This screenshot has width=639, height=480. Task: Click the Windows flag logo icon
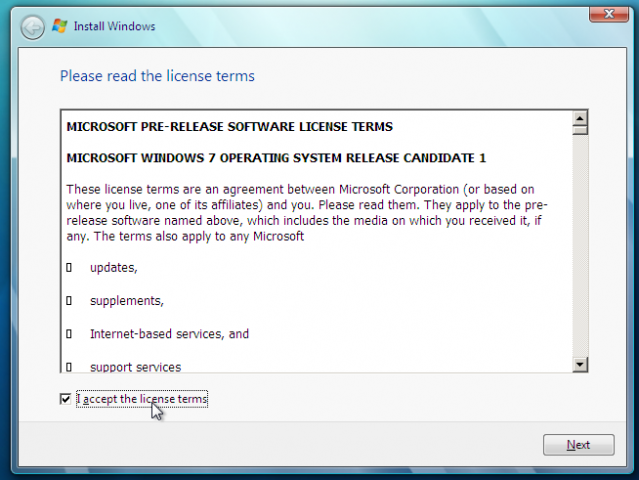pyautogui.click(x=59, y=26)
